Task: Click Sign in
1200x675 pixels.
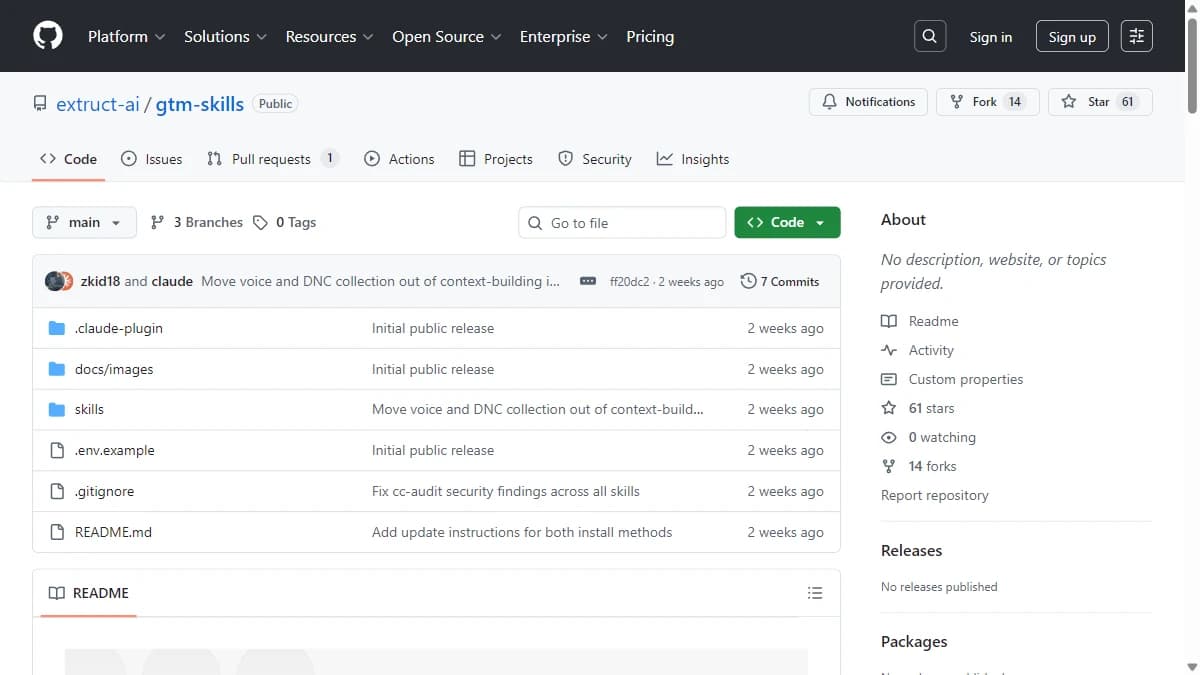Action: pyautogui.click(x=990, y=37)
